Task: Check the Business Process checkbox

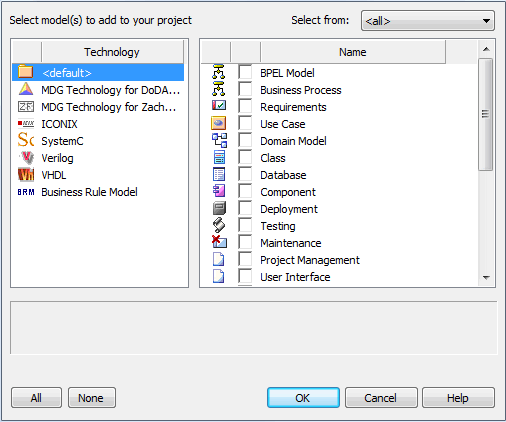Action: point(245,89)
